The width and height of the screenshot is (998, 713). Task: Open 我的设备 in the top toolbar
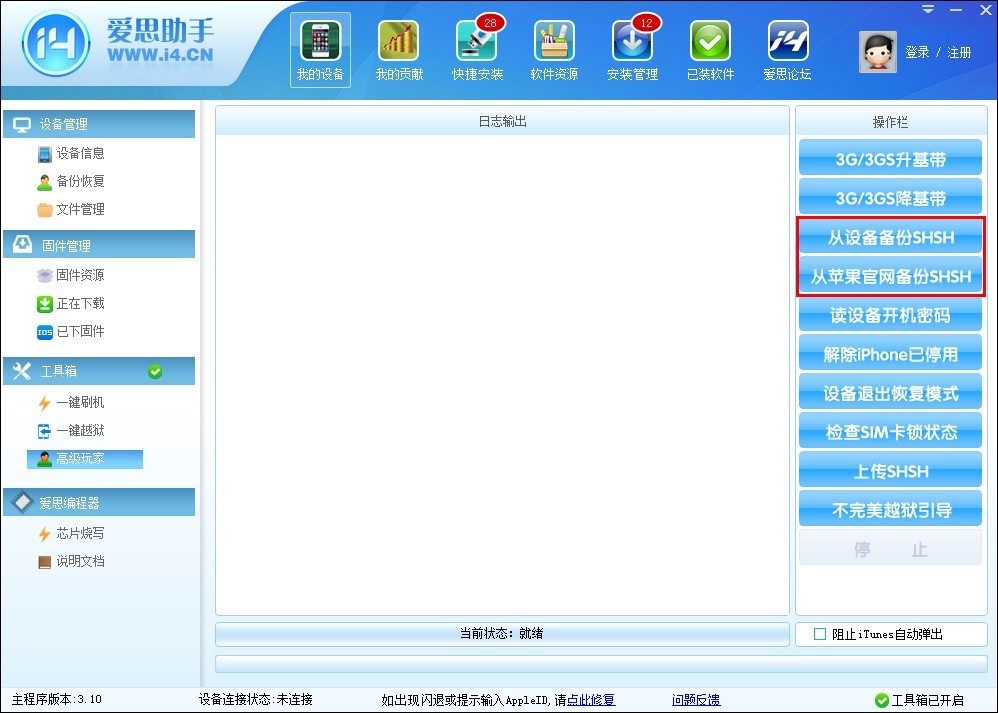[320, 50]
